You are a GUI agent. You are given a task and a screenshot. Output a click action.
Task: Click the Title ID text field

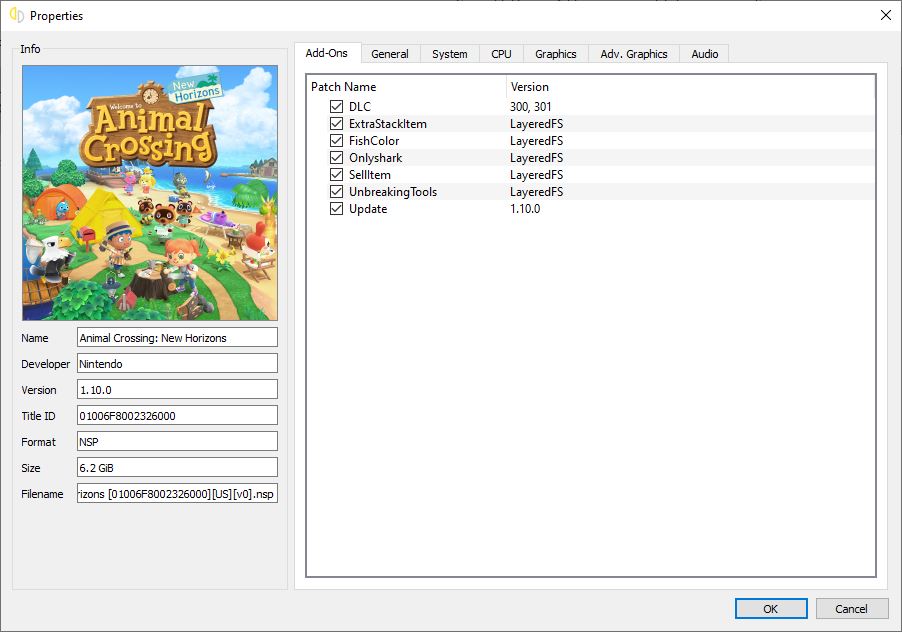(x=177, y=415)
